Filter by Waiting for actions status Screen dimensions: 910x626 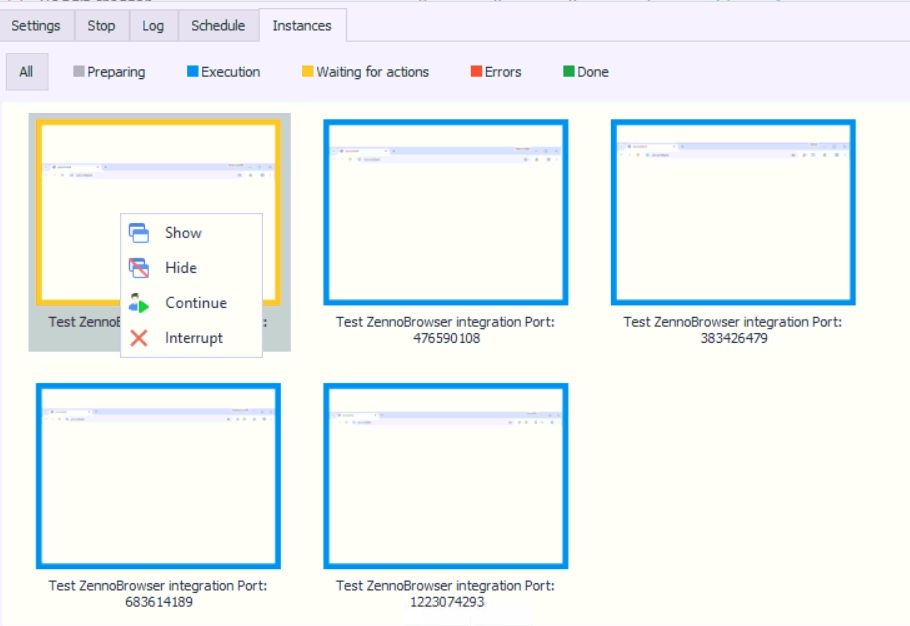coord(365,72)
